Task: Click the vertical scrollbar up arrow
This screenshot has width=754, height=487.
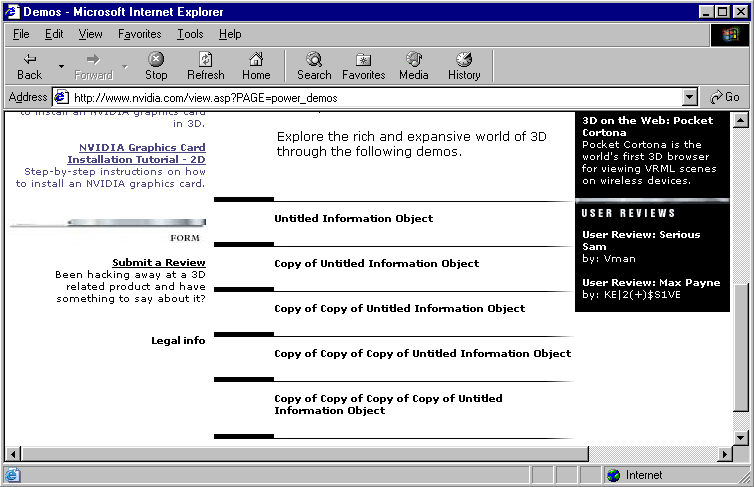Action: tap(741, 120)
